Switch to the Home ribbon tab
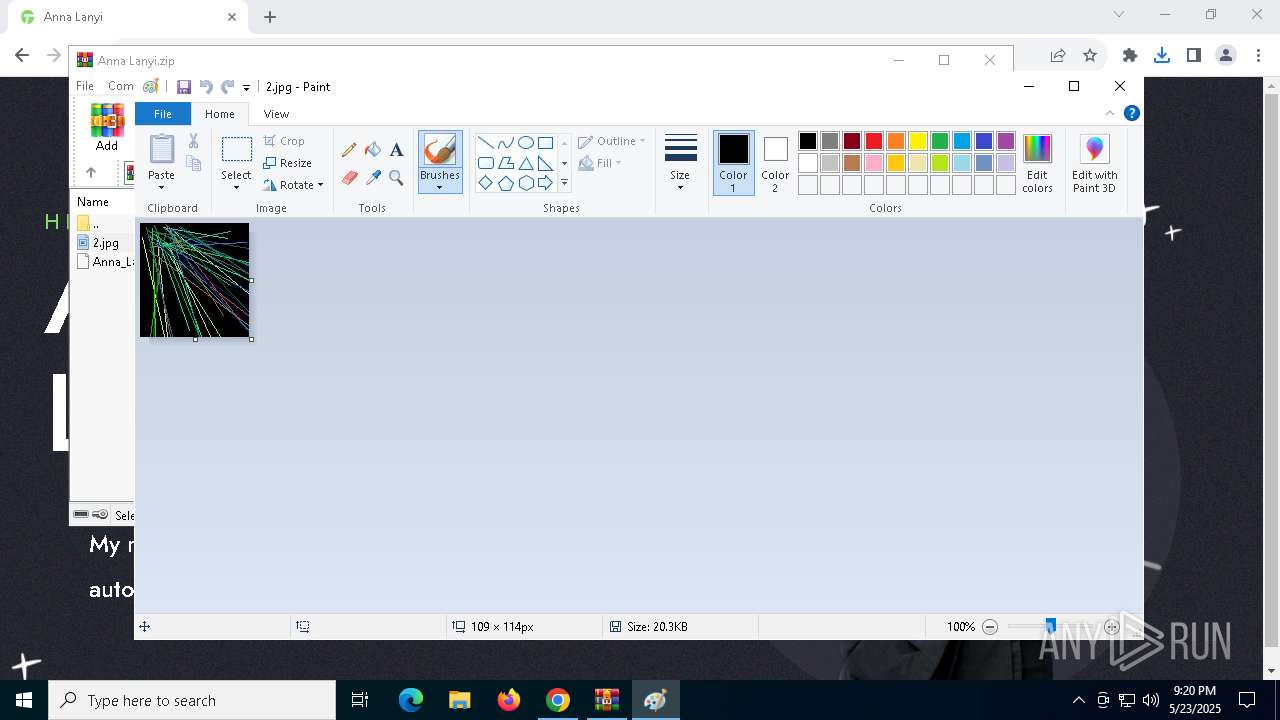Screen dimensions: 1280x720 coord(220,114)
